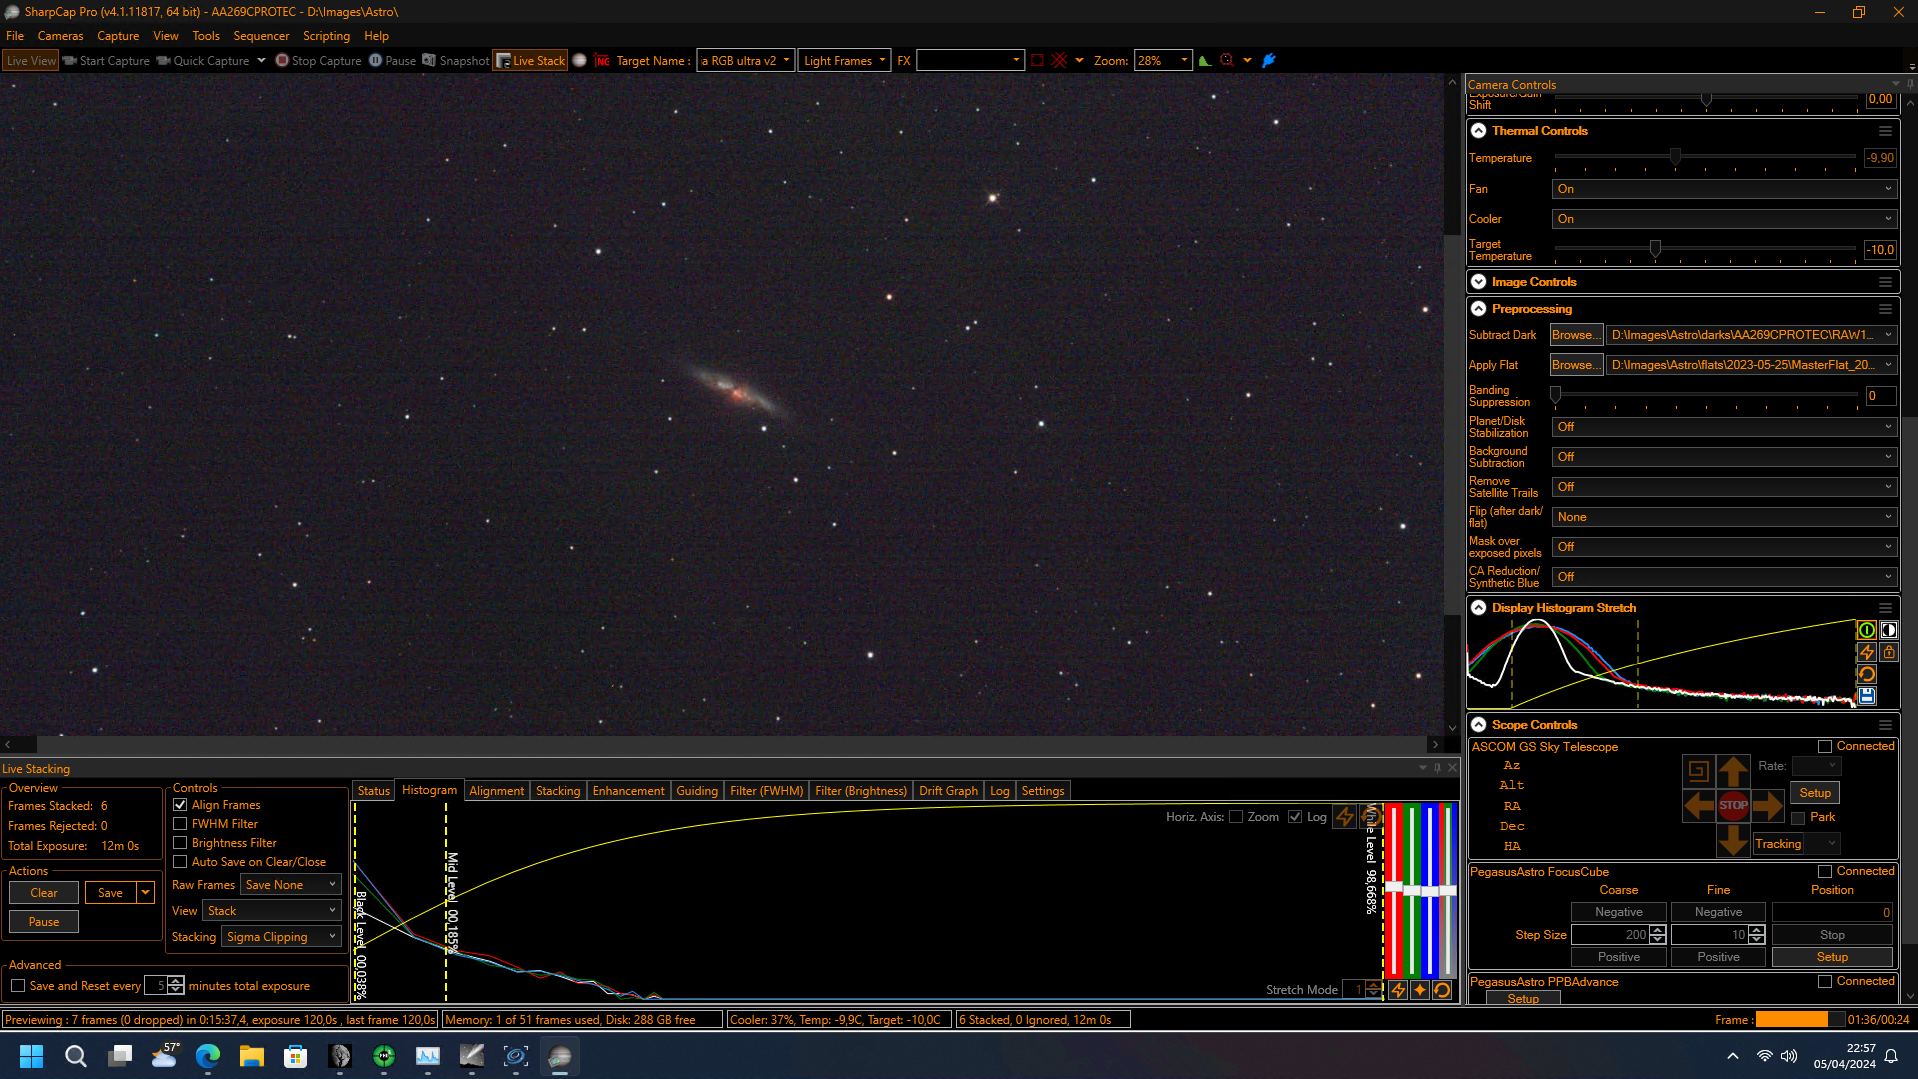Click the Stop Capture icon
This screenshot has height=1079, width=1918.
click(282, 61)
